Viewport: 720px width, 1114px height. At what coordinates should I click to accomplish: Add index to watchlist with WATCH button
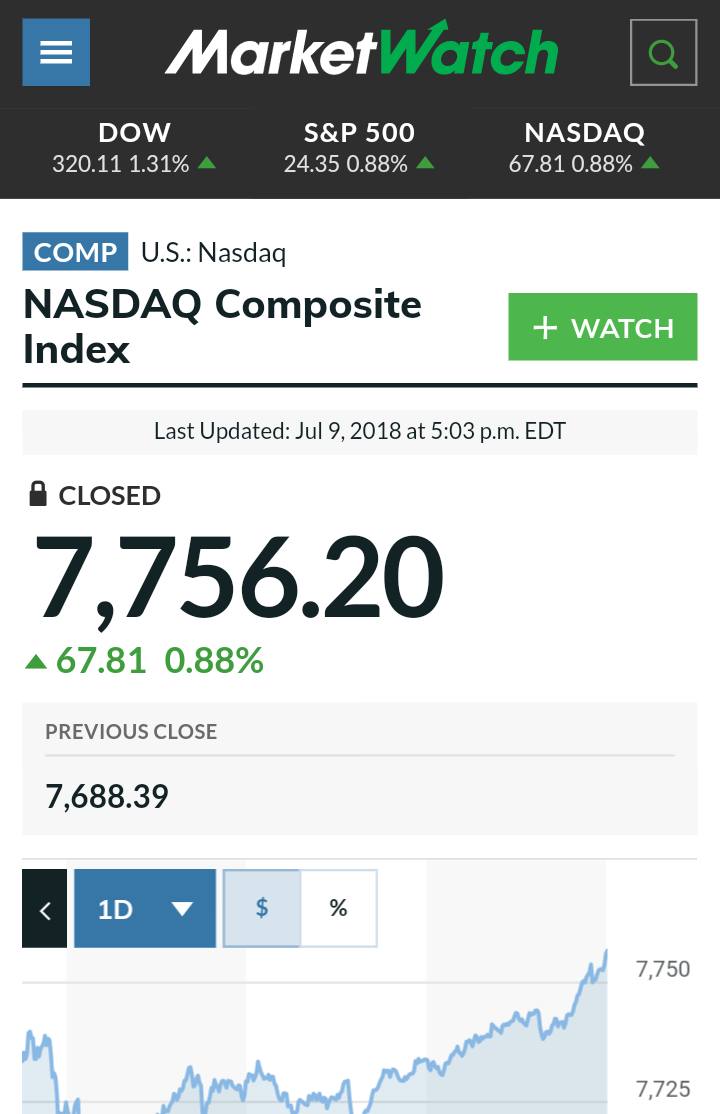(x=602, y=327)
